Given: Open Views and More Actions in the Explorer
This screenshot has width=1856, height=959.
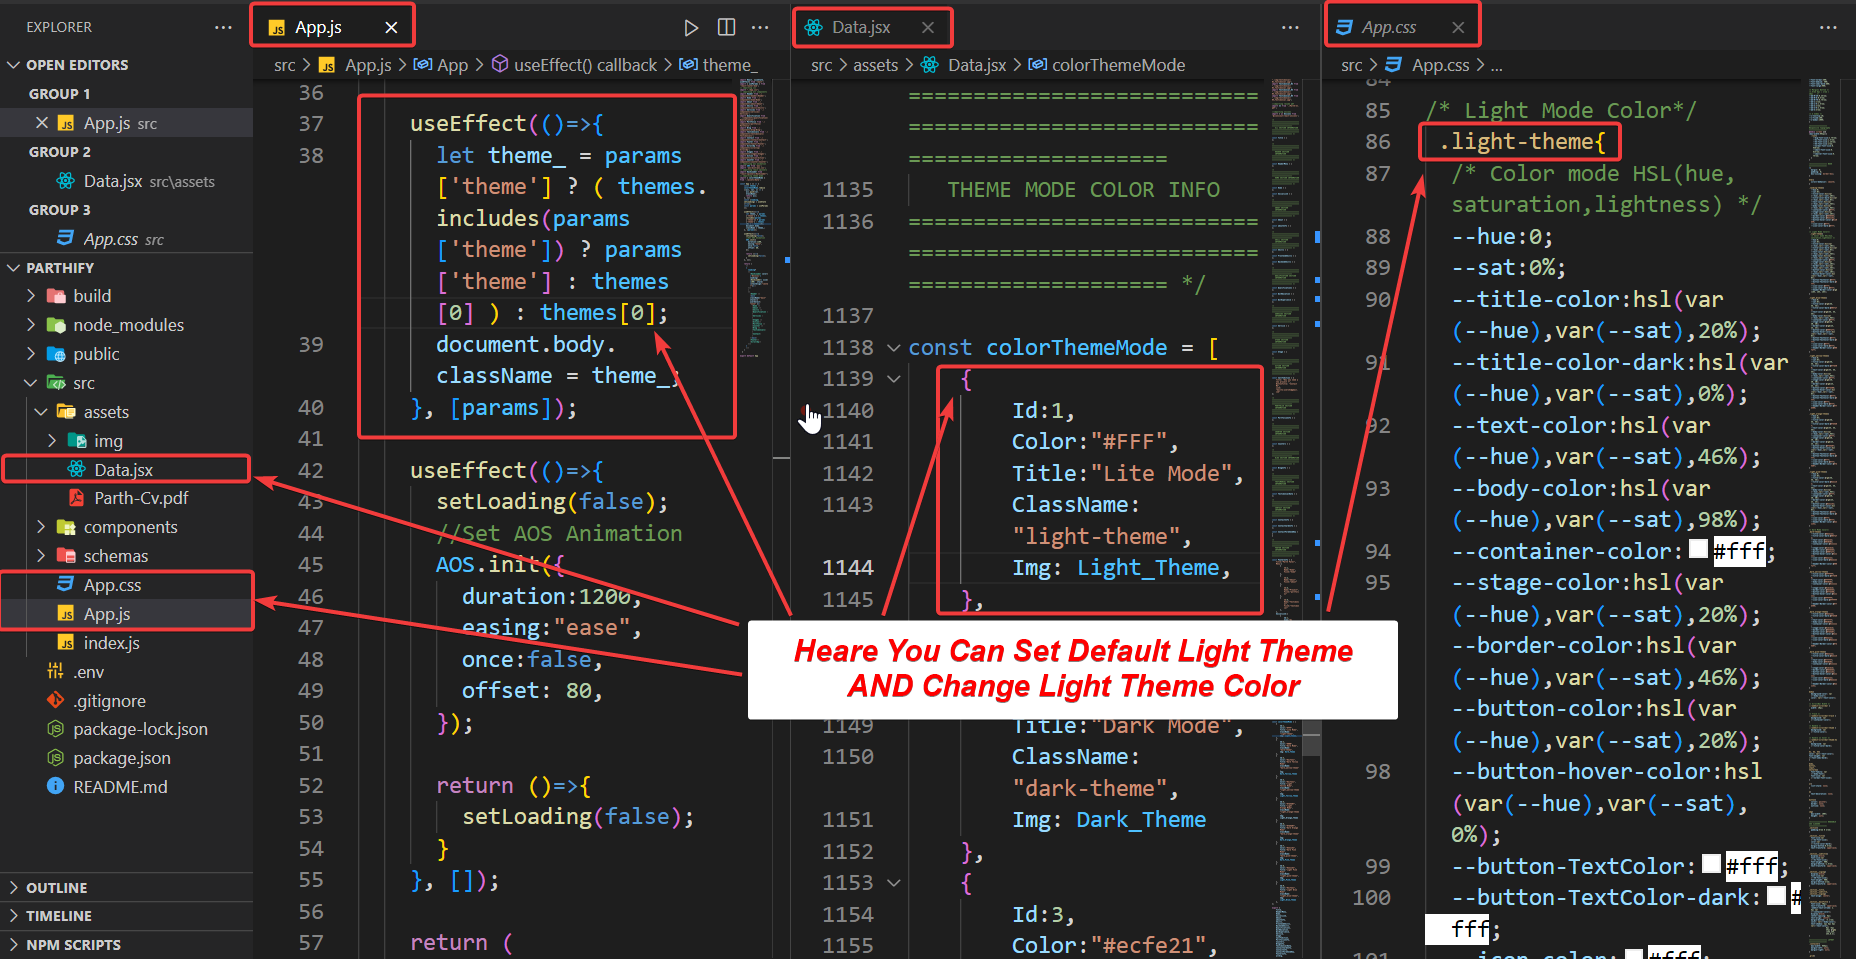Looking at the screenshot, I should click(x=222, y=27).
